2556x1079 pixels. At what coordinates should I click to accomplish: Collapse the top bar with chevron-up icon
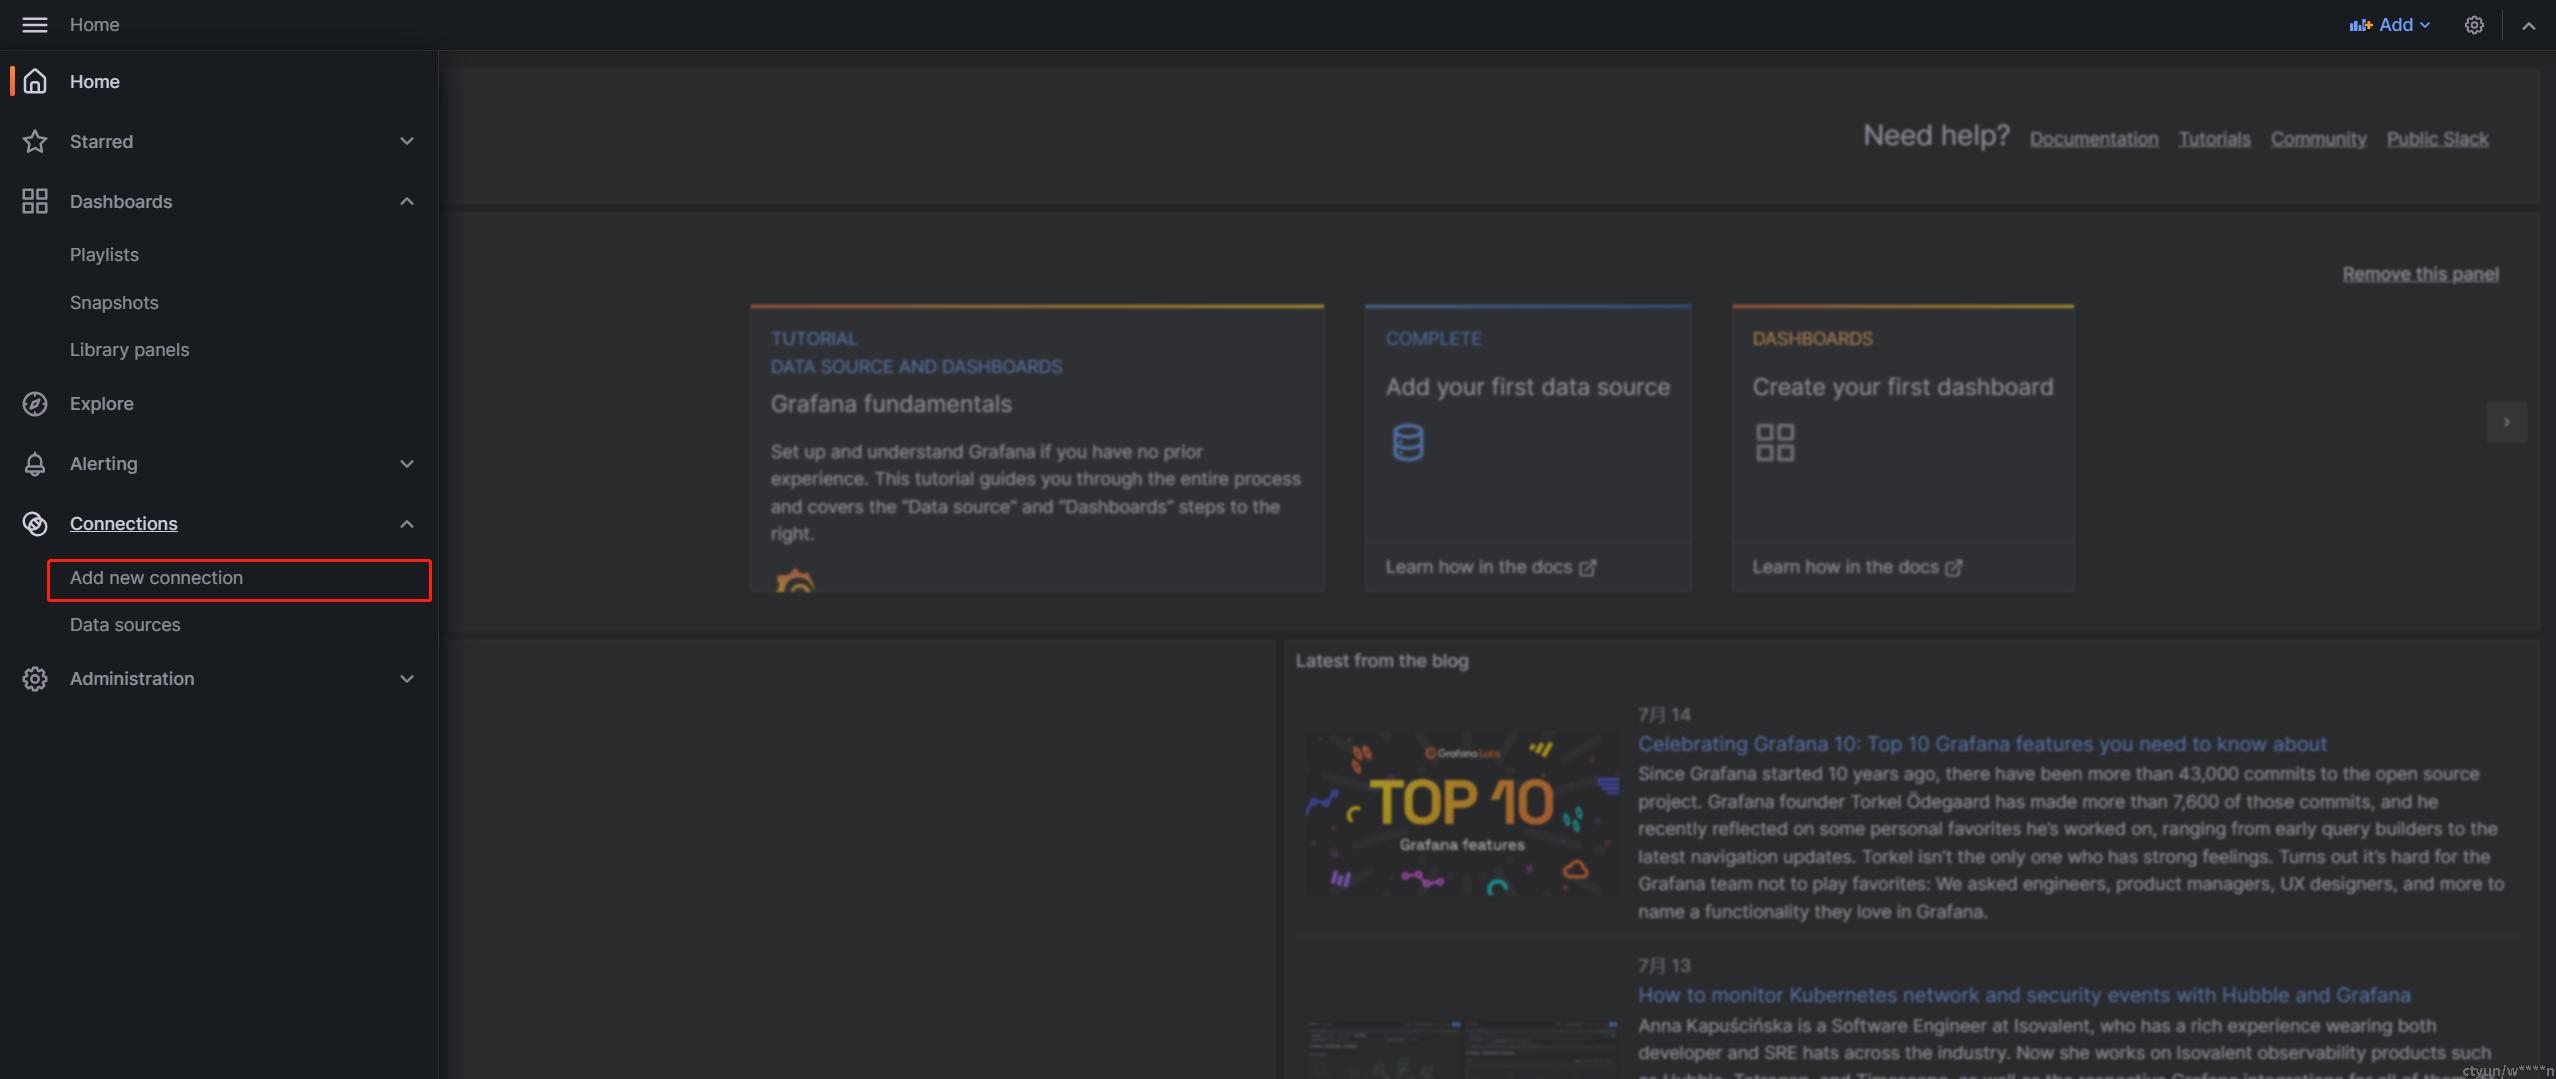click(2528, 26)
